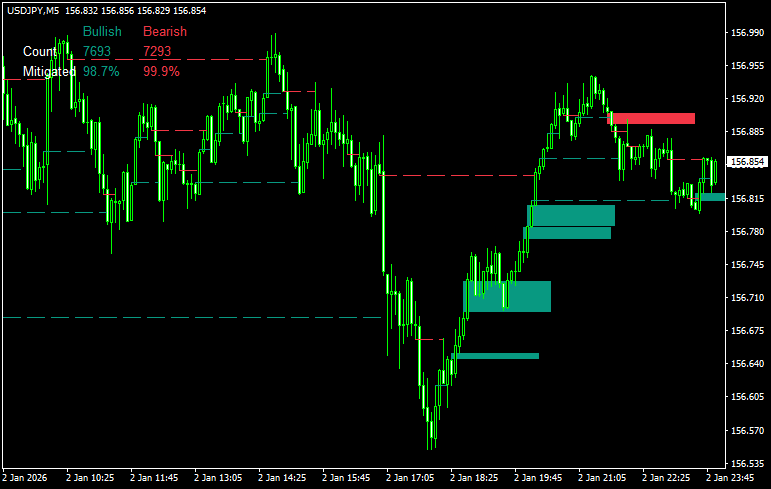Click the 2 Jan 13:05 time label
771x489 pixels.
219,477
